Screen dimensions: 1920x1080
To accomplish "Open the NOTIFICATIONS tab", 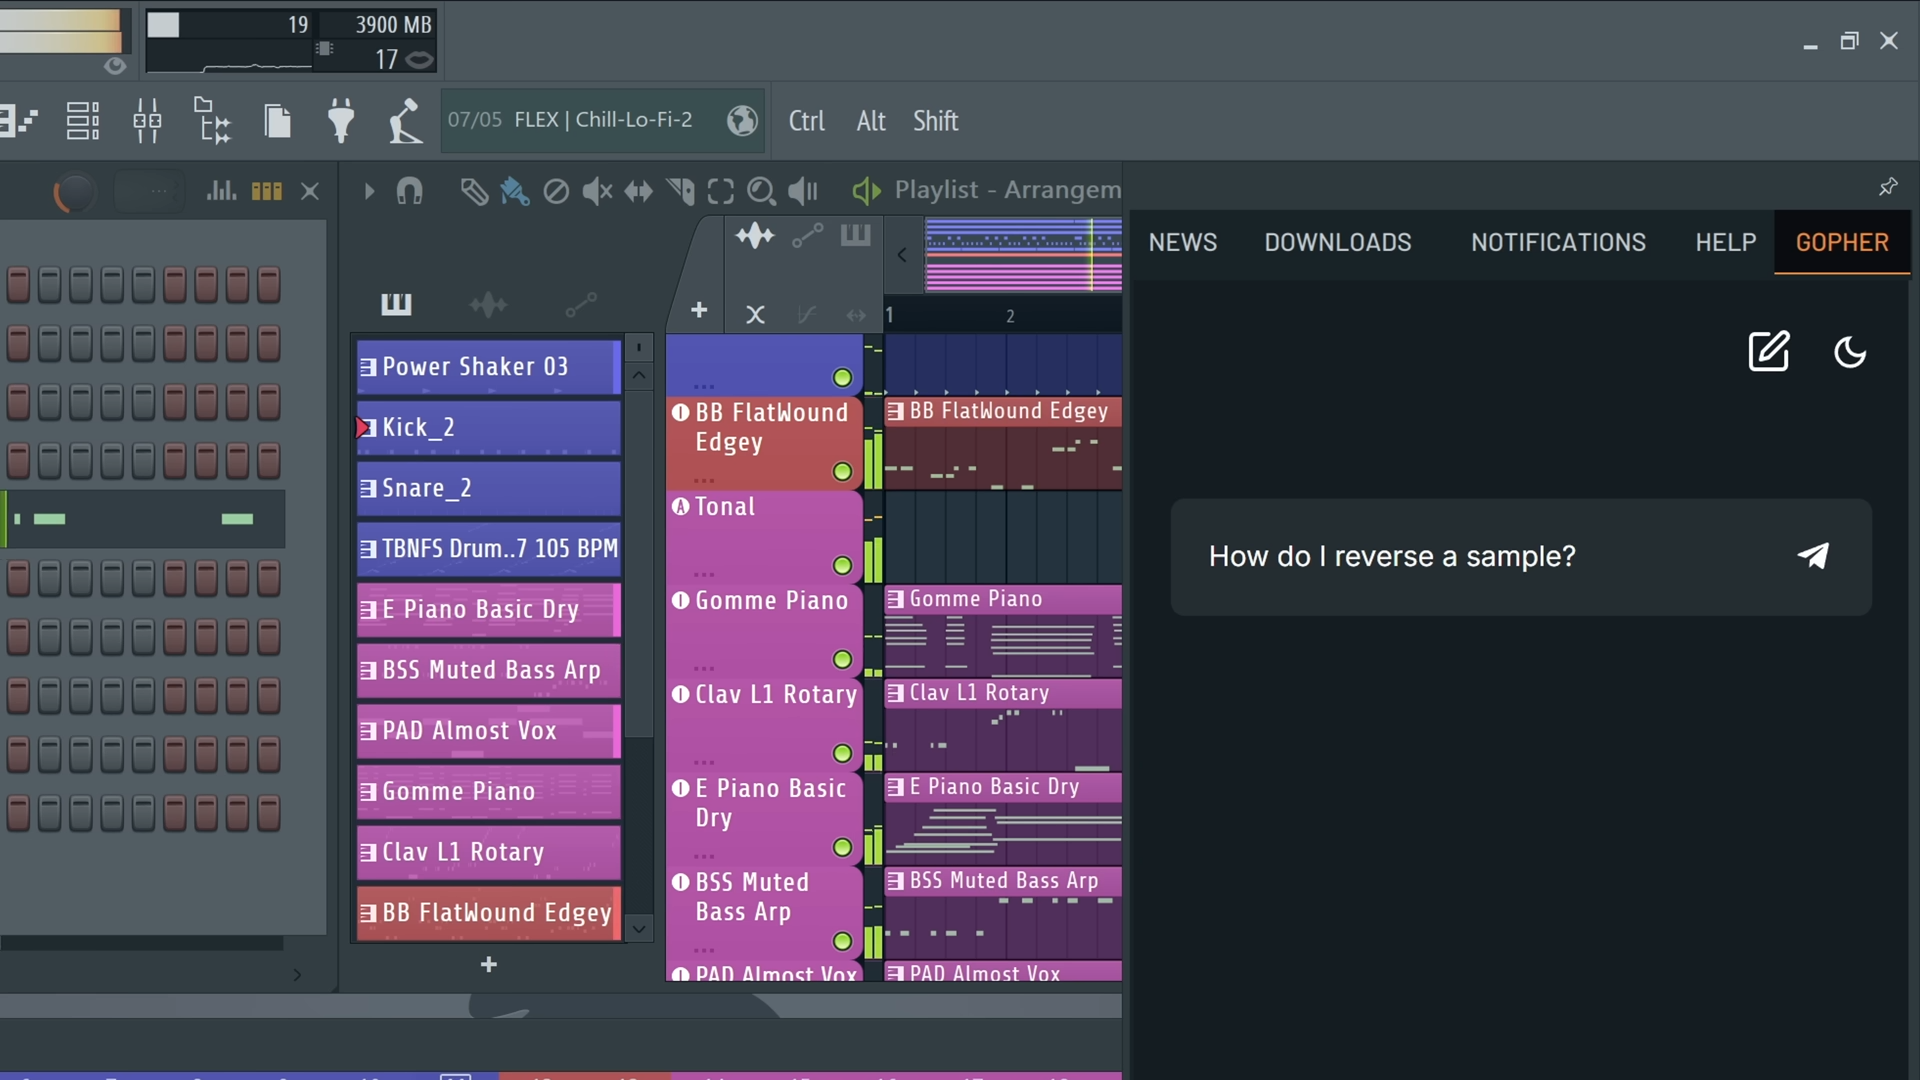I will (1558, 243).
